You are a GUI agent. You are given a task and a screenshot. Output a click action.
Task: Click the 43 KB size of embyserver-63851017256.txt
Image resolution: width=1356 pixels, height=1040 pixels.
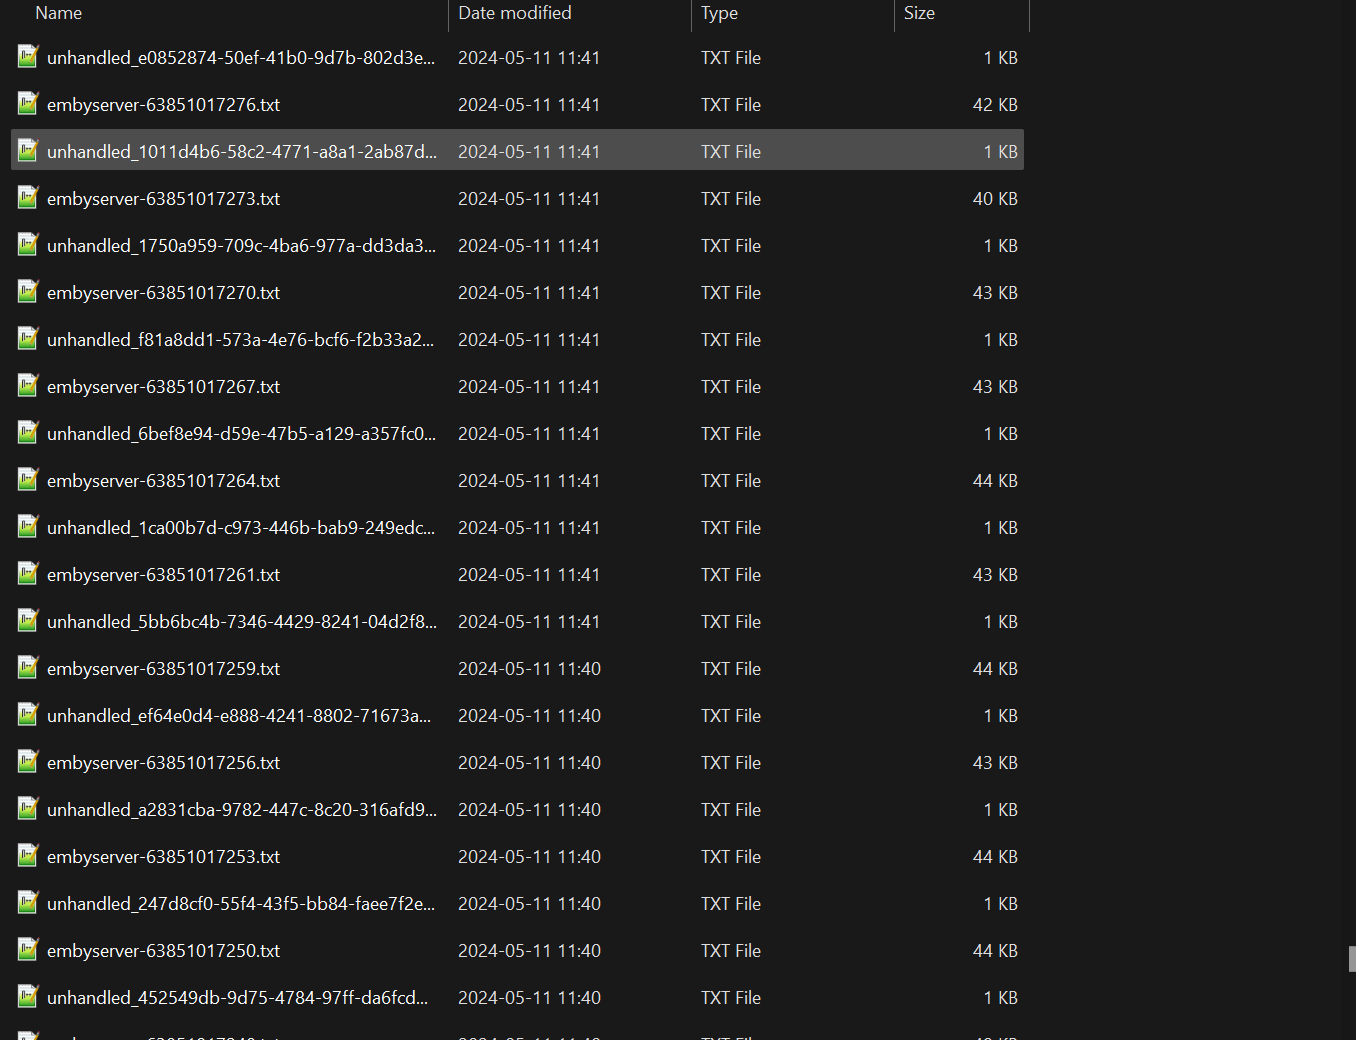[995, 763]
